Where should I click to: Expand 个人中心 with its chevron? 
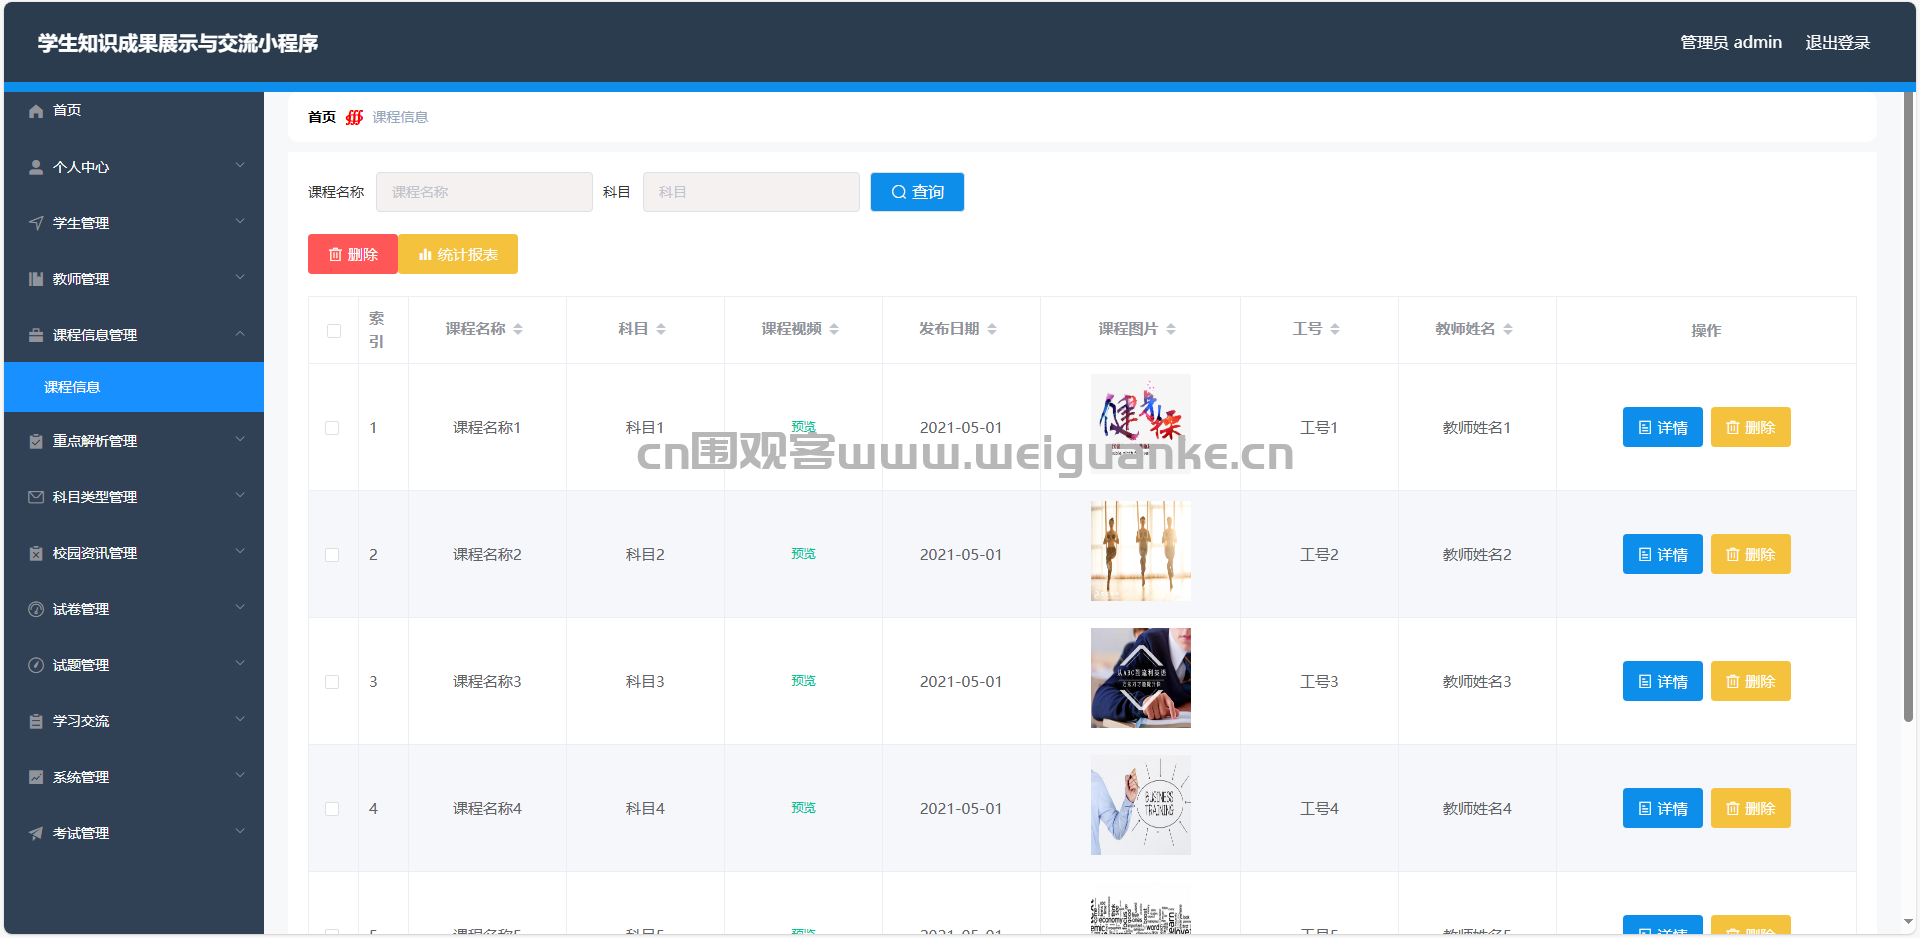tap(240, 165)
